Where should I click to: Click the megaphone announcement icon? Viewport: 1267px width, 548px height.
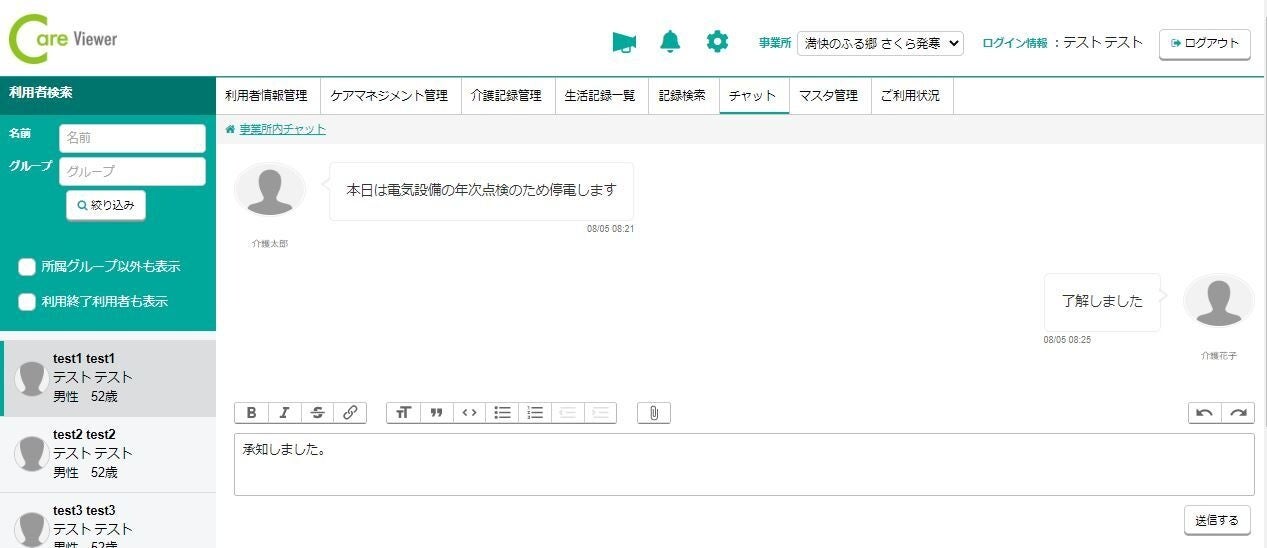click(x=624, y=42)
